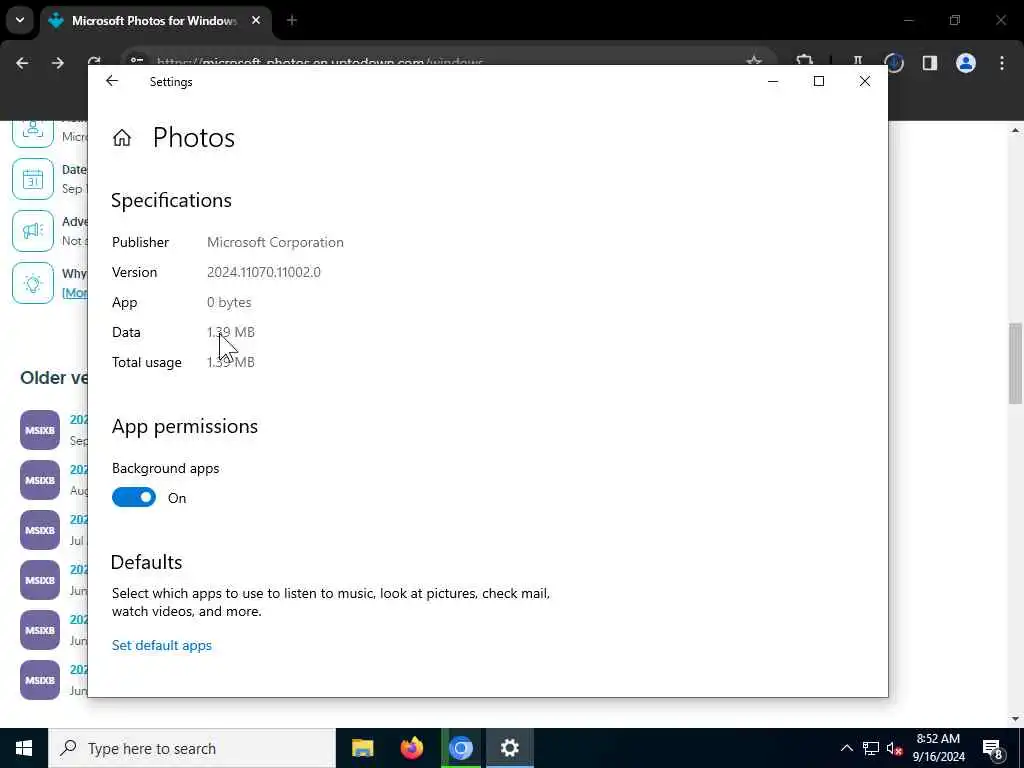Open Chrome side panel icon
The width and height of the screenshot is (1024, 768).
(930, 63)
